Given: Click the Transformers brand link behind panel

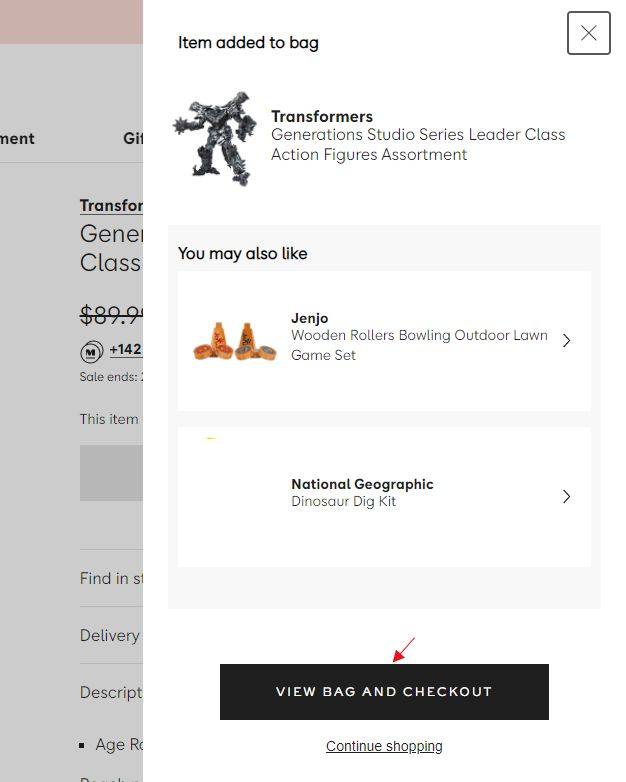Looking at the screenshot, I should [x=111, y=205].
